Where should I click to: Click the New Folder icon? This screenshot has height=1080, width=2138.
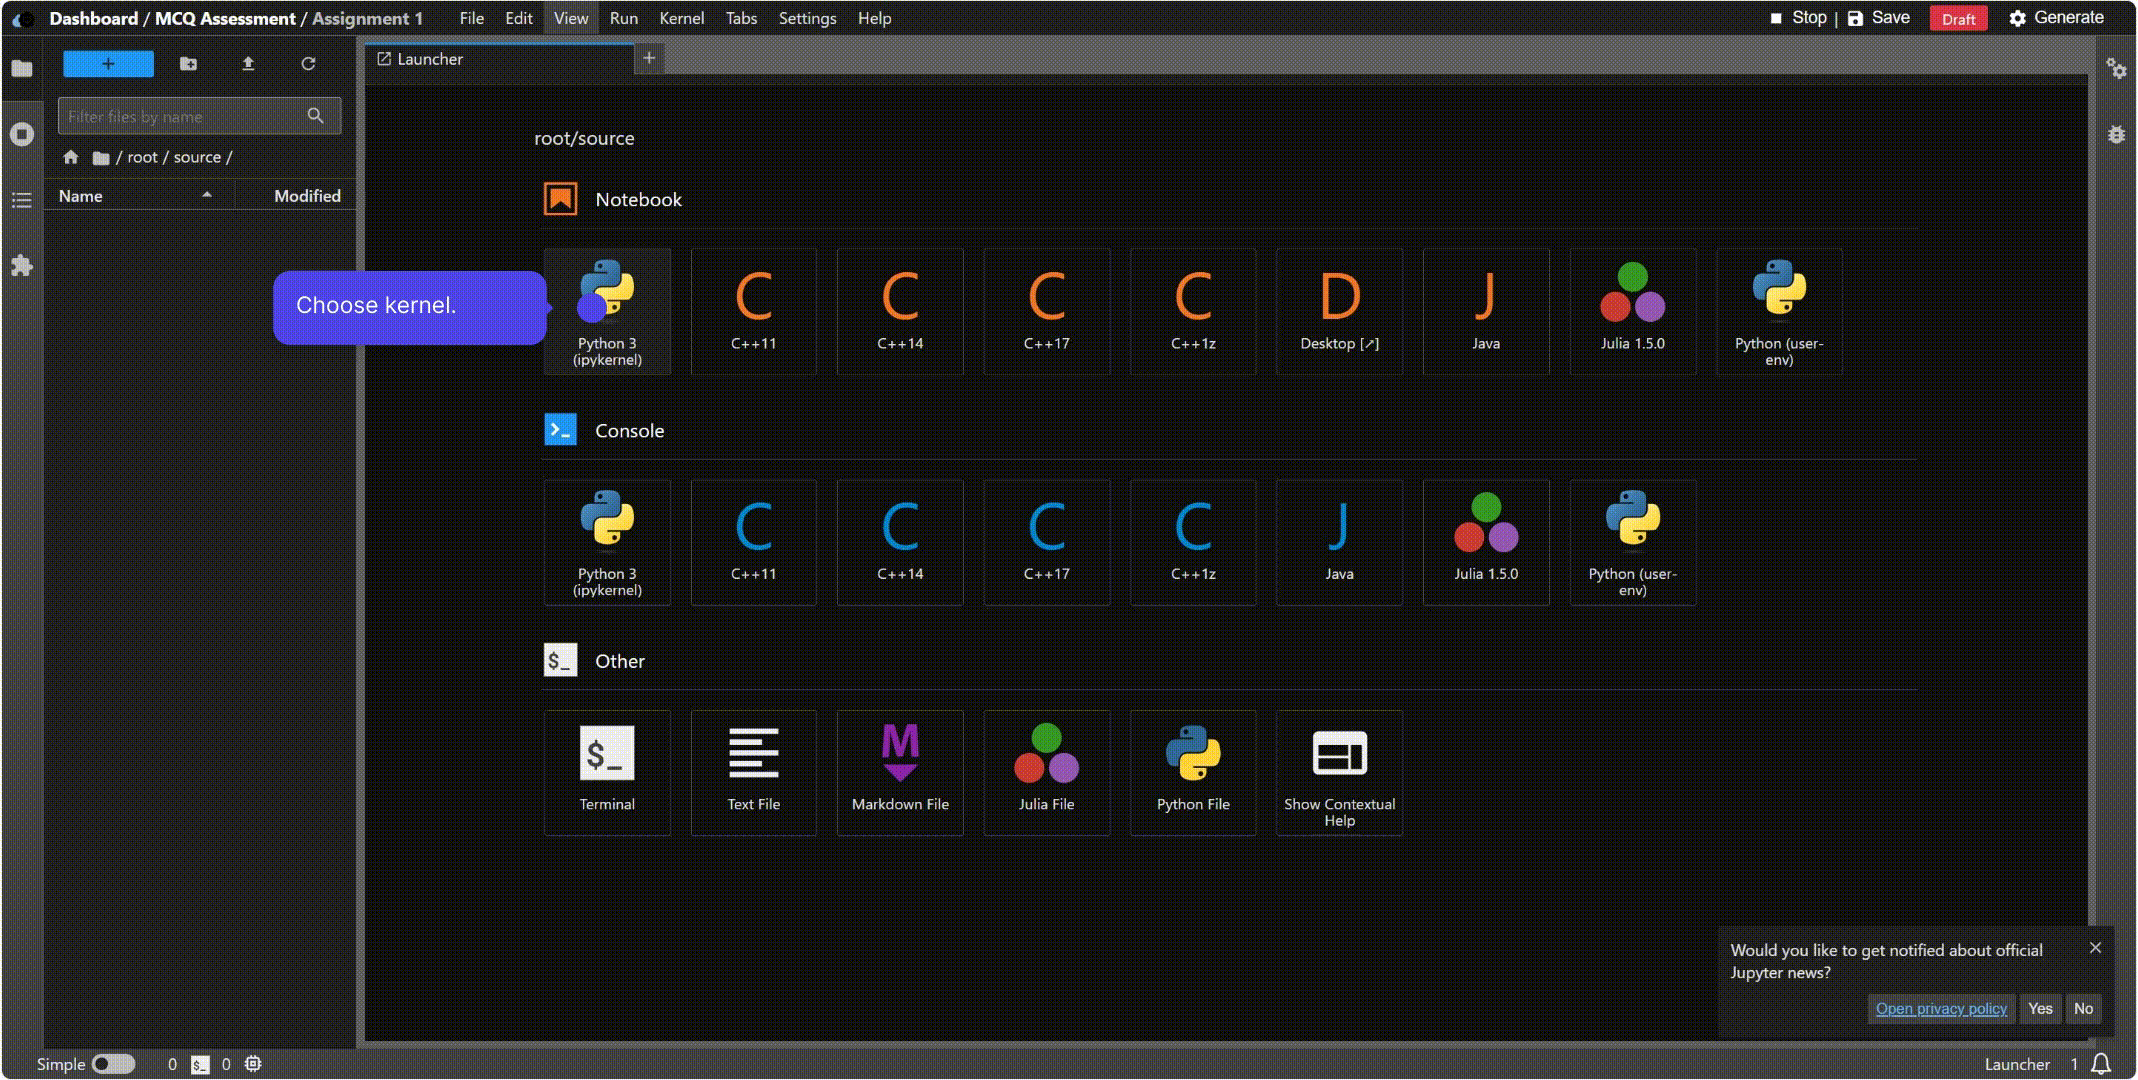(x=188, y=64)
